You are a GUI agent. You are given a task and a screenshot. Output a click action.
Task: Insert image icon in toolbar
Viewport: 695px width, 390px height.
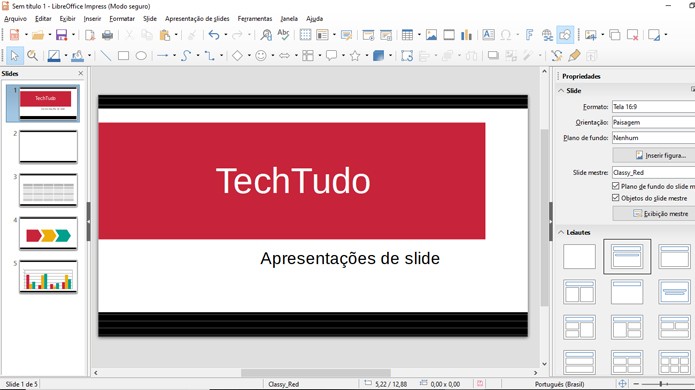[x=431, y=35]
